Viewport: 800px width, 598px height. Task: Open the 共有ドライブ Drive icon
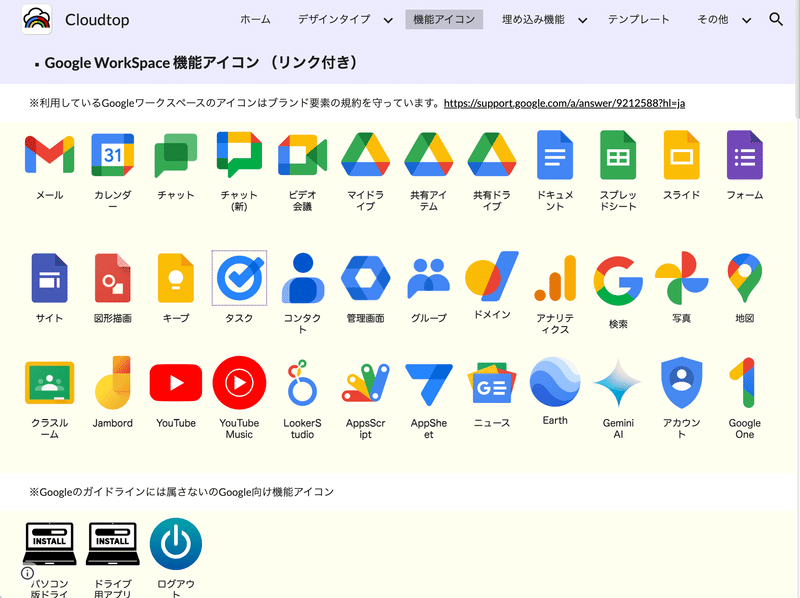tap(492, 155)
